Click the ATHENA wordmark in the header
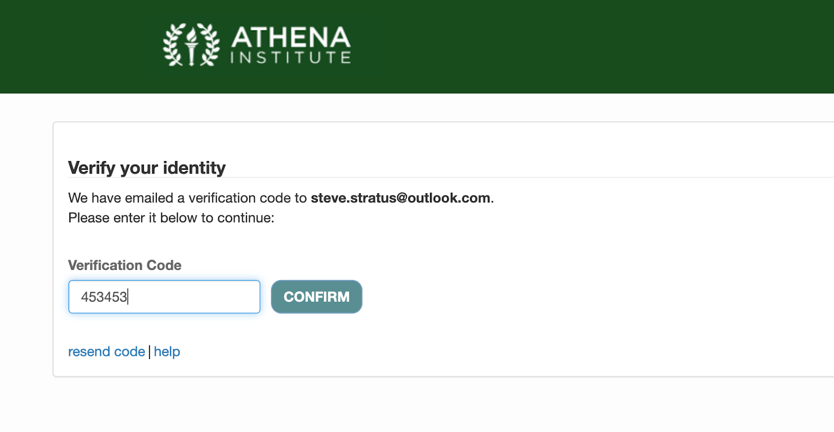Screen dimensions: 834x432 (x=291, y=38)
